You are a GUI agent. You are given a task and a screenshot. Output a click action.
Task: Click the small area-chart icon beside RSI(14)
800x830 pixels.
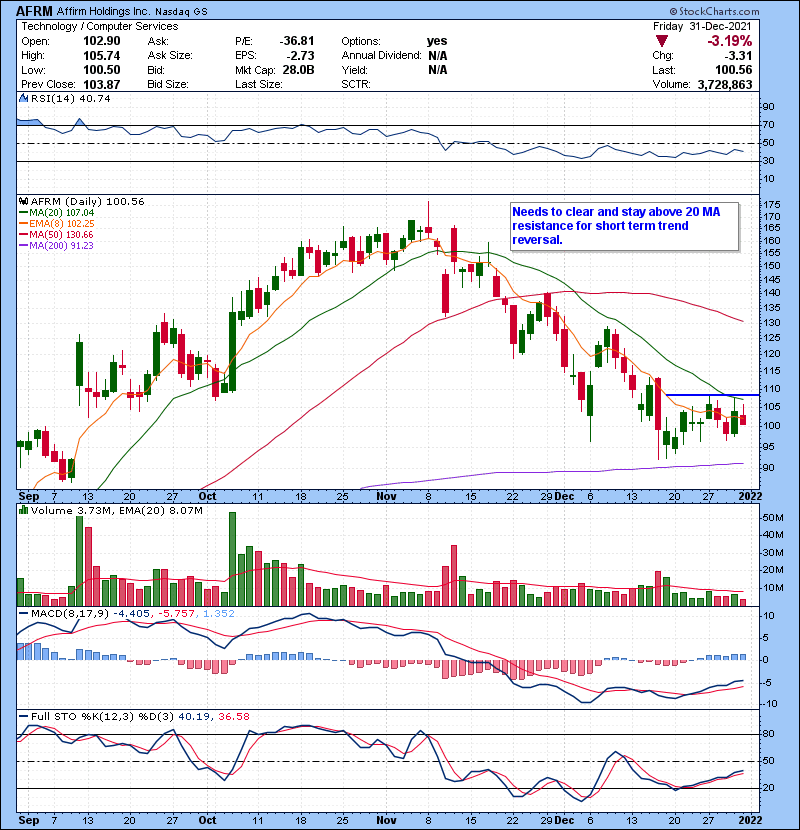click(x=23, y=98)
